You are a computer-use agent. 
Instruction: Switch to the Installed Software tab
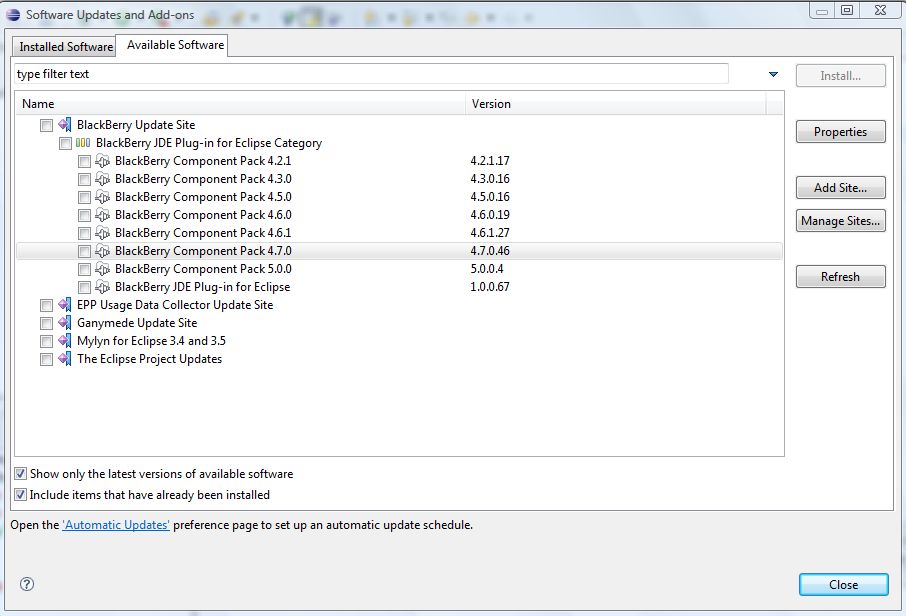click(66, 47)
